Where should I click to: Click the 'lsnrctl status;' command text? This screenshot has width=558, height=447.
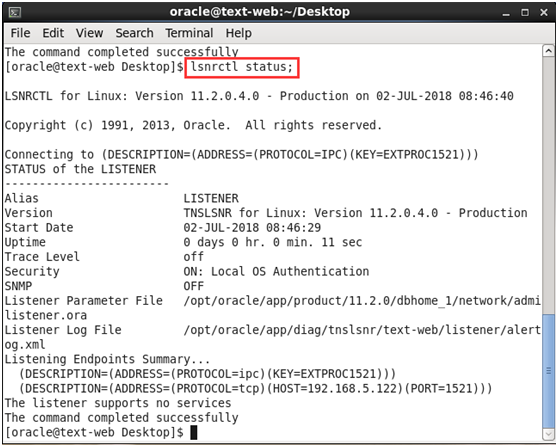pos(242,67)
